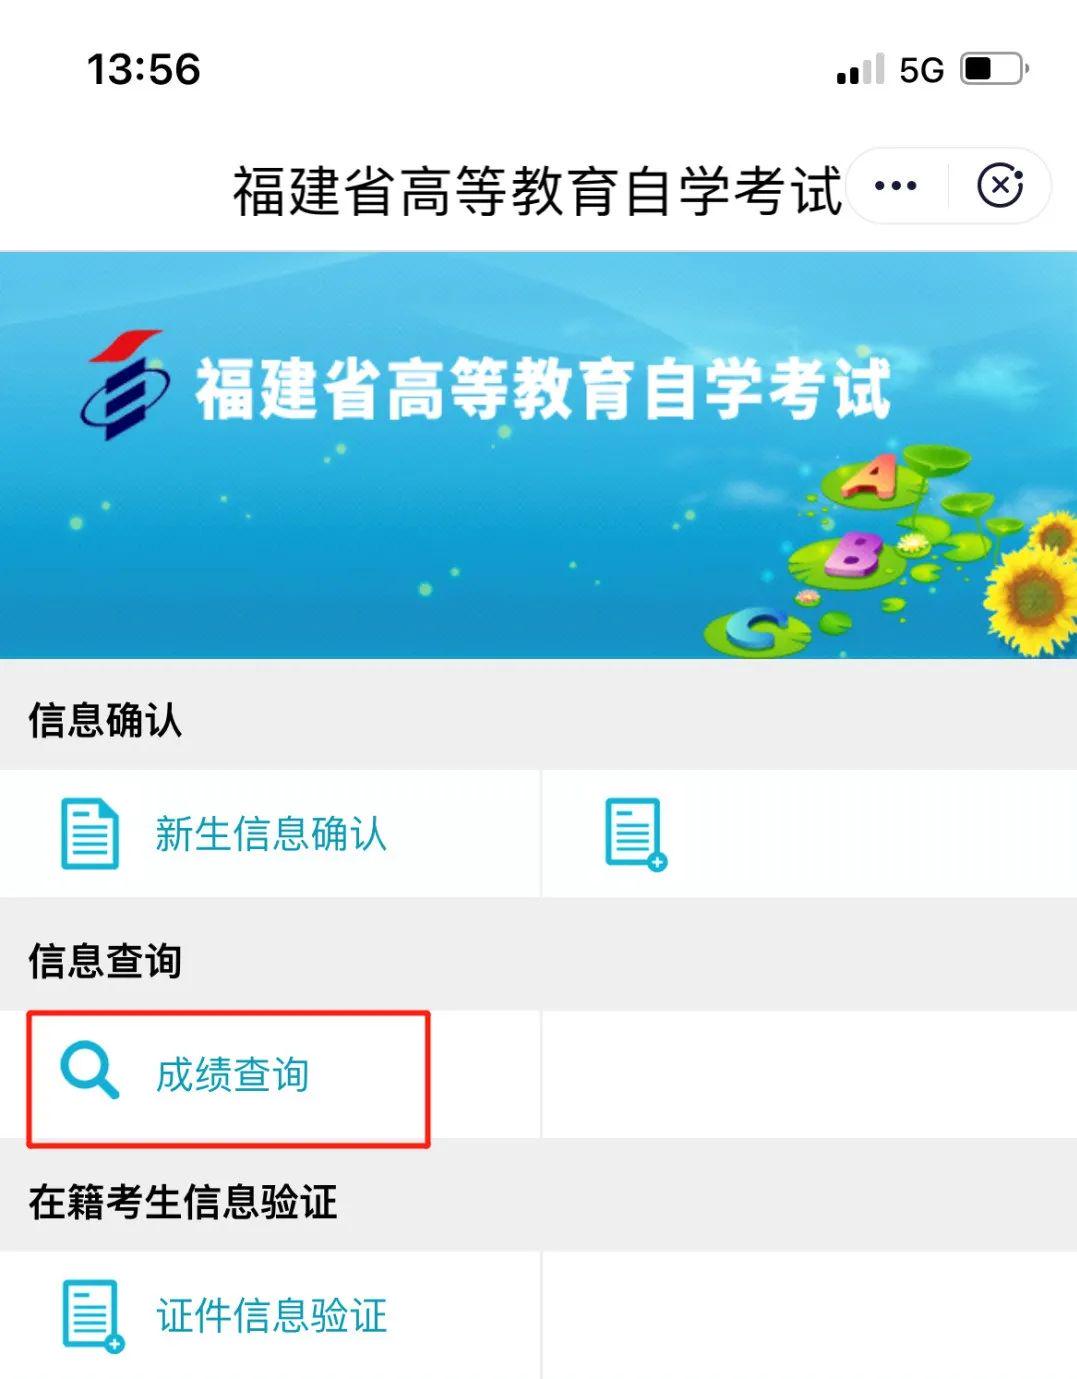Tap the white banner title text
The height and width of the screenshot is (1379, 1077).
(x=543, y=387)
